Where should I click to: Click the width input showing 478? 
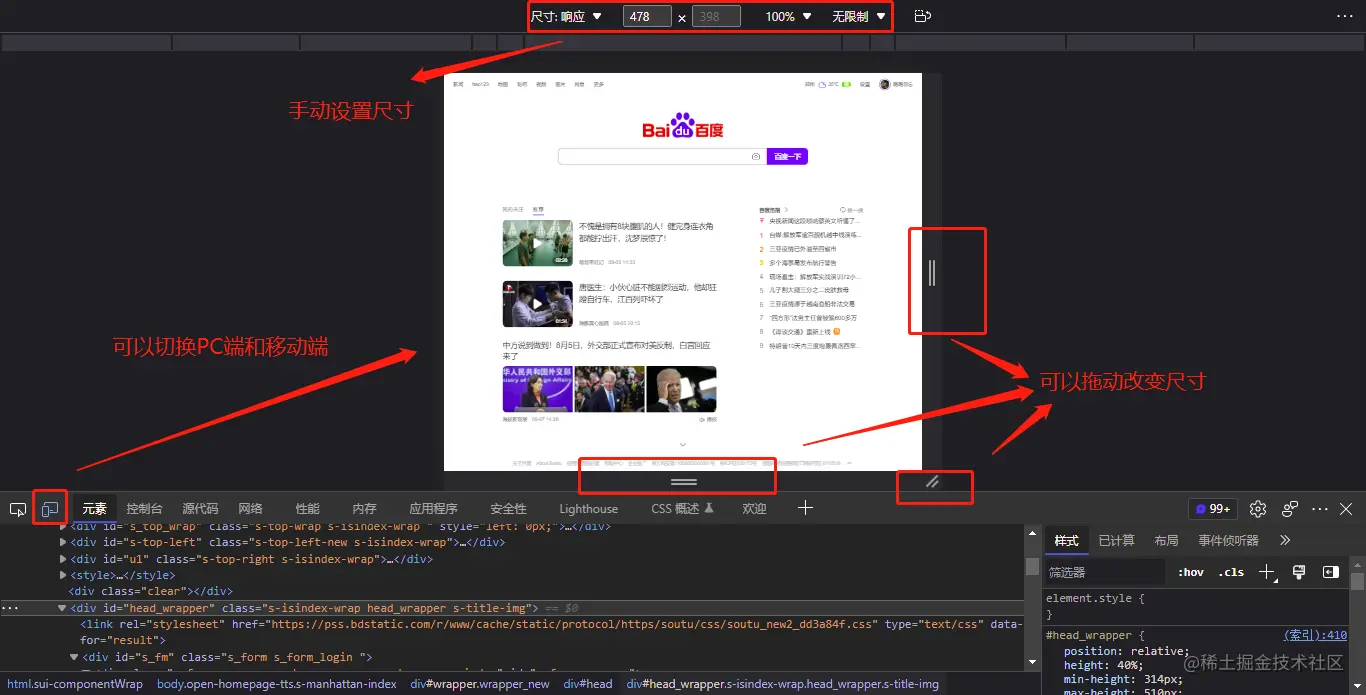pyautogui.click(x=647, y=16)
